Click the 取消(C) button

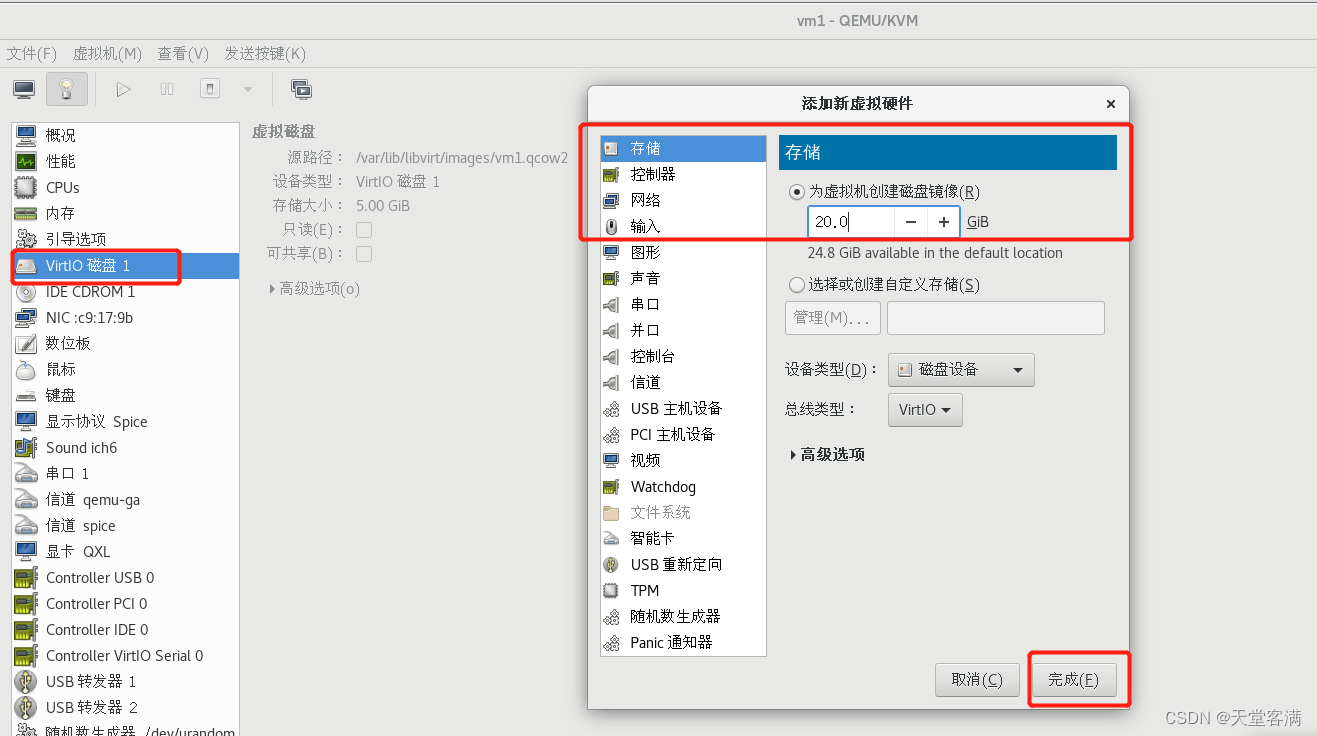pyautogui.click(x=977, y=680)
